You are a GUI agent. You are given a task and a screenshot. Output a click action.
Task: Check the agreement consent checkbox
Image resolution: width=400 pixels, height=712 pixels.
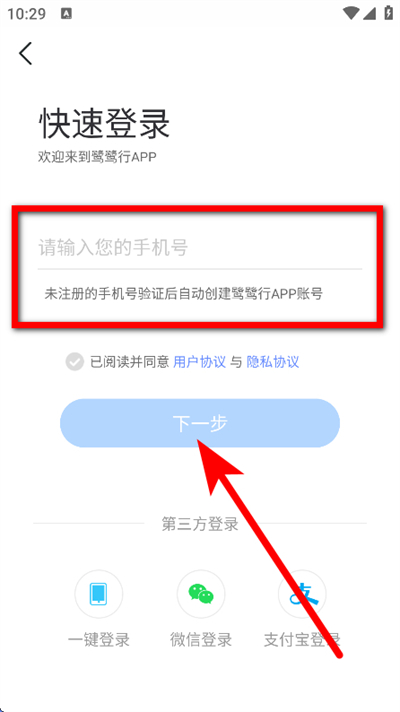(74, 362)
